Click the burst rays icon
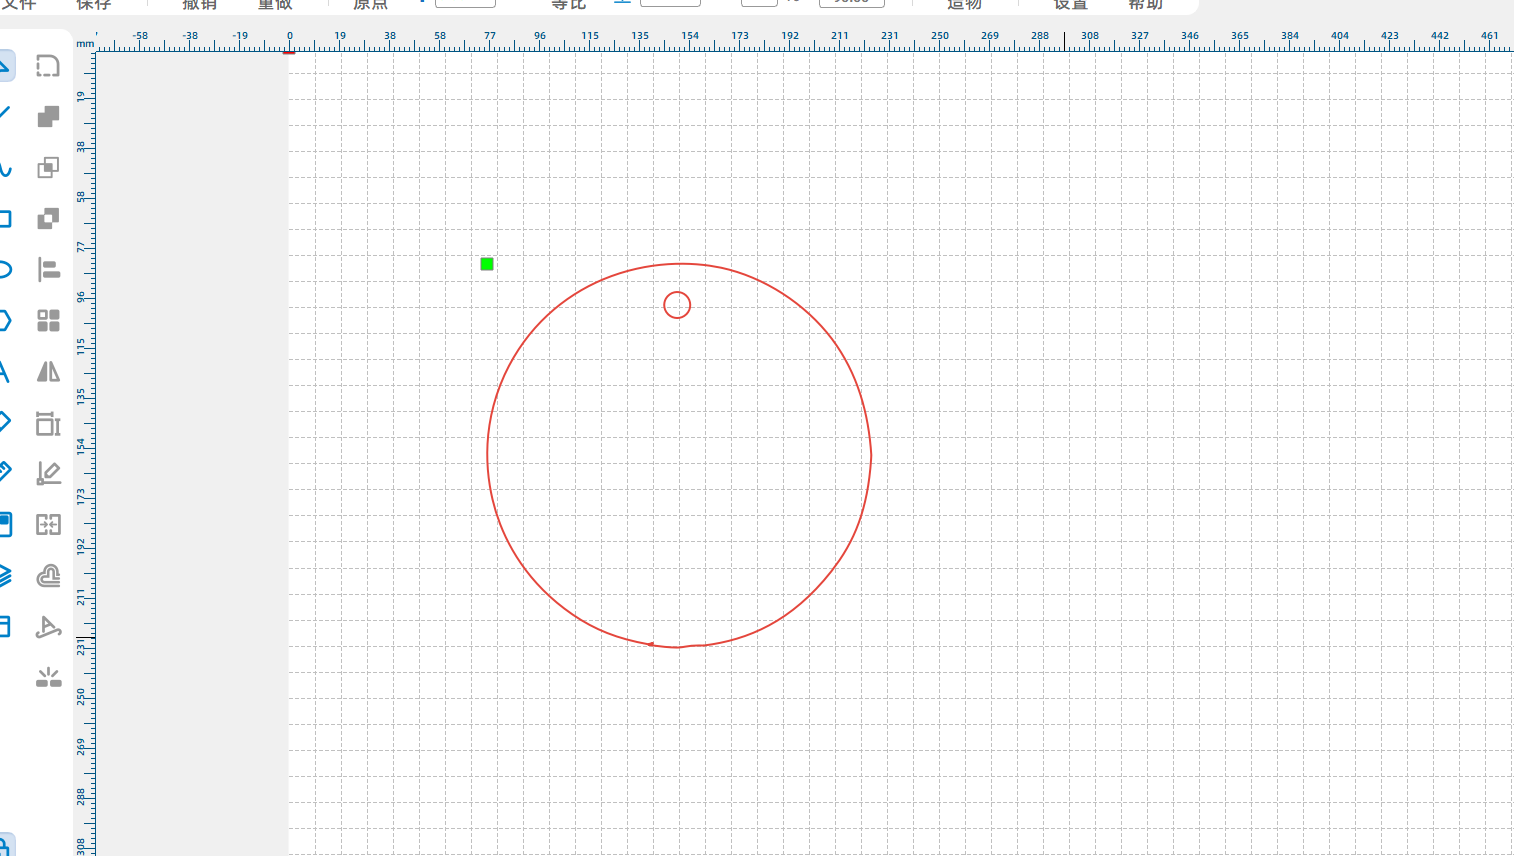 pos(48,678)
